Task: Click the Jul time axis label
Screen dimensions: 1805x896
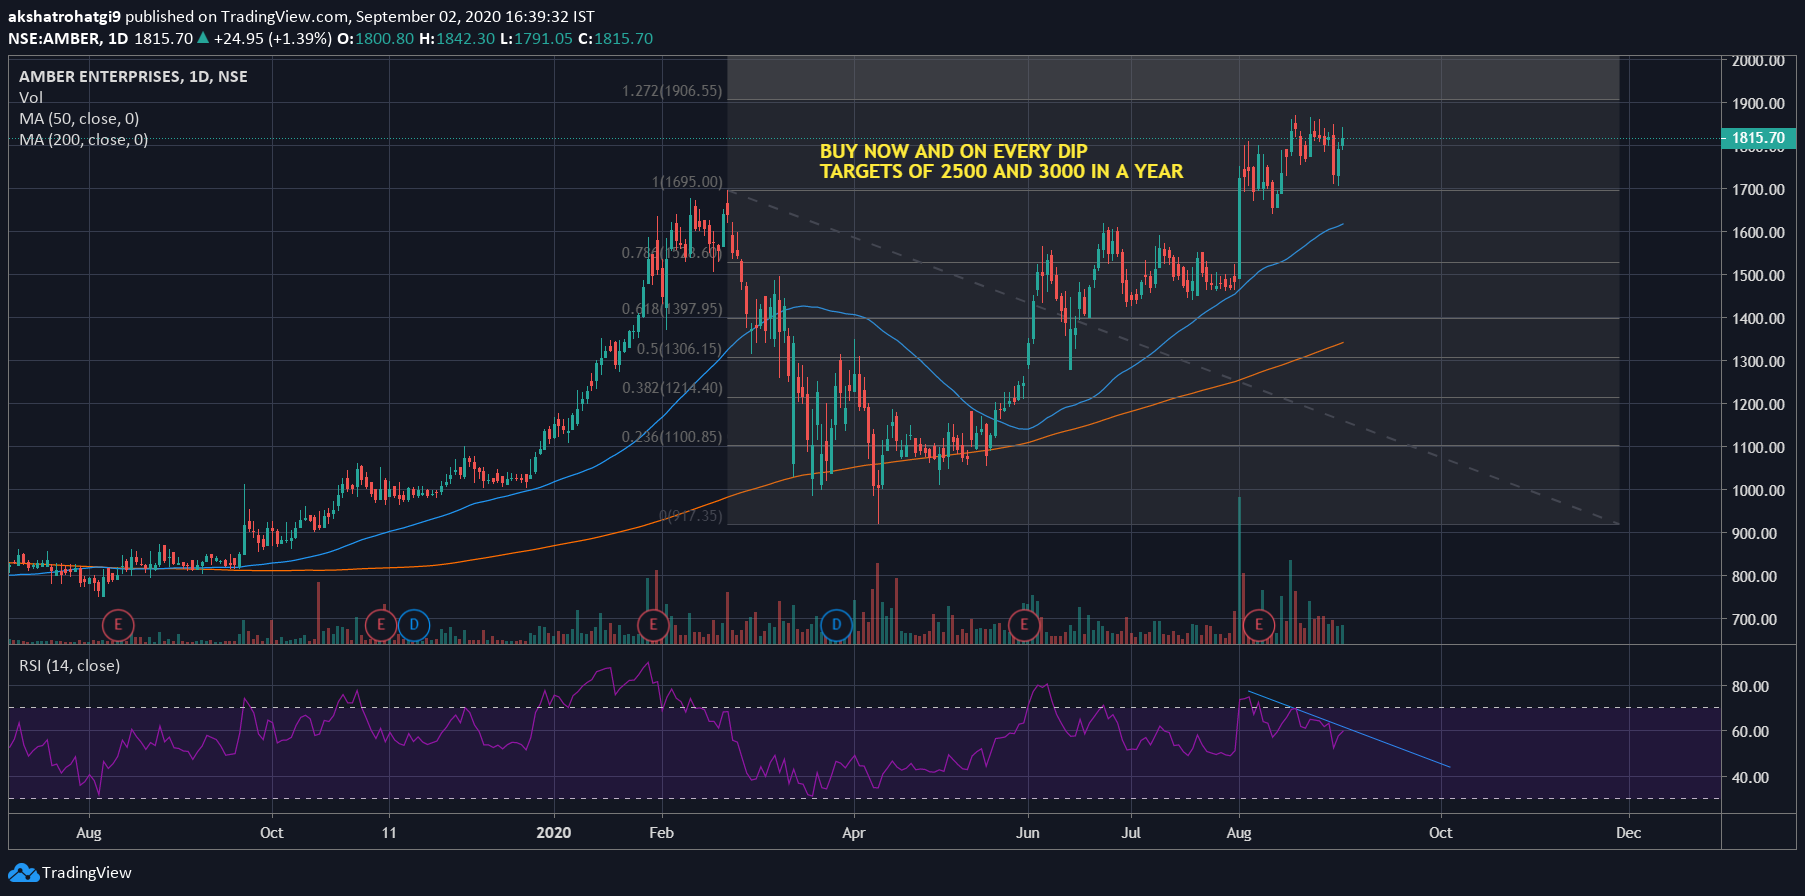Action: (x=1130, y=832)
